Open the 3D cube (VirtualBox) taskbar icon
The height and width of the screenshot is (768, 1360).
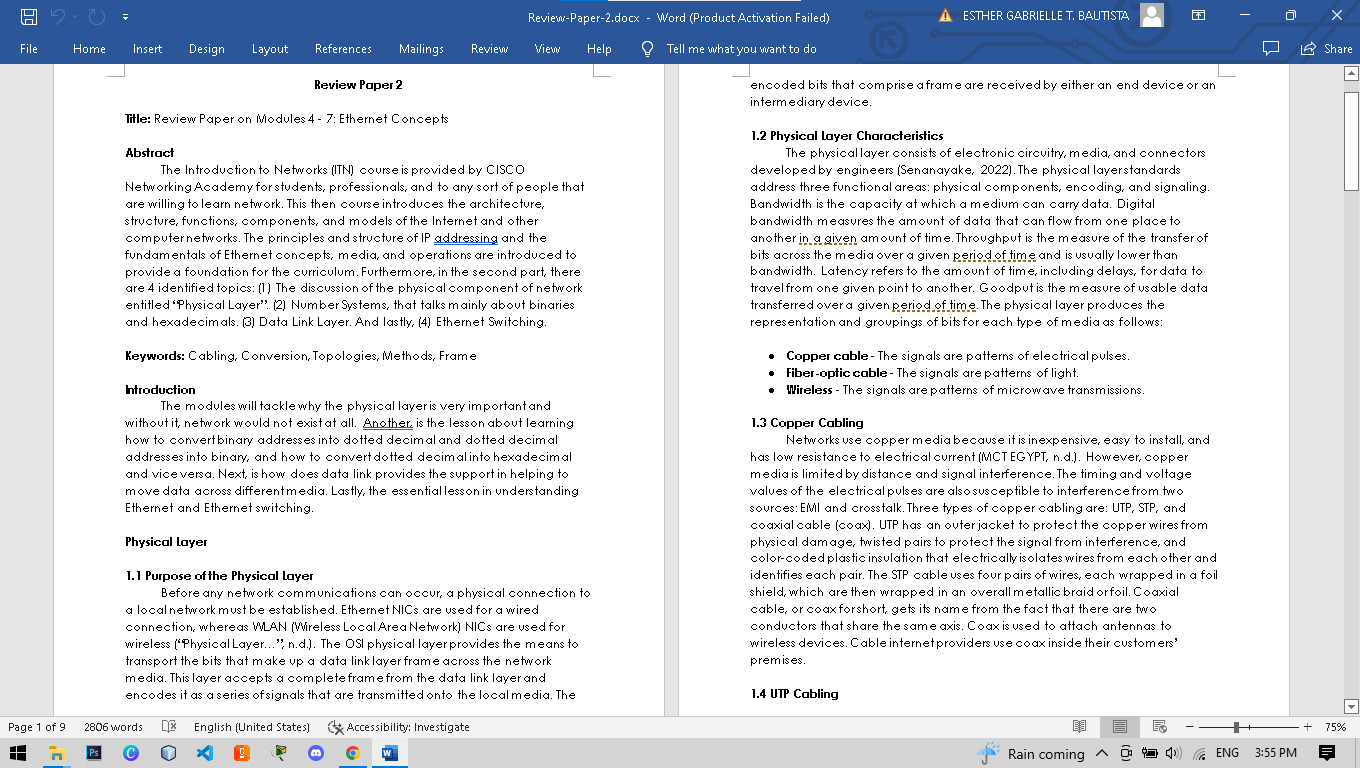pyautogui.click(x=168, y=753)
